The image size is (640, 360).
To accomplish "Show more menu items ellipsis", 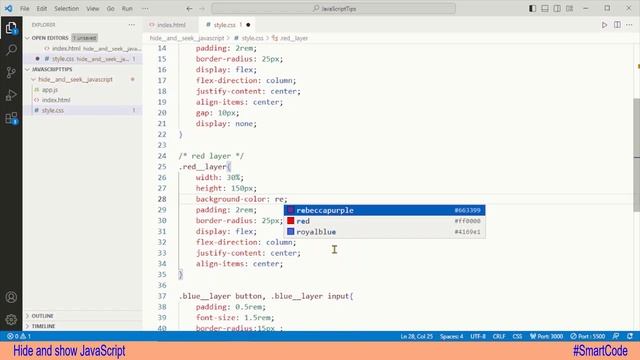I will click(145, 9).
